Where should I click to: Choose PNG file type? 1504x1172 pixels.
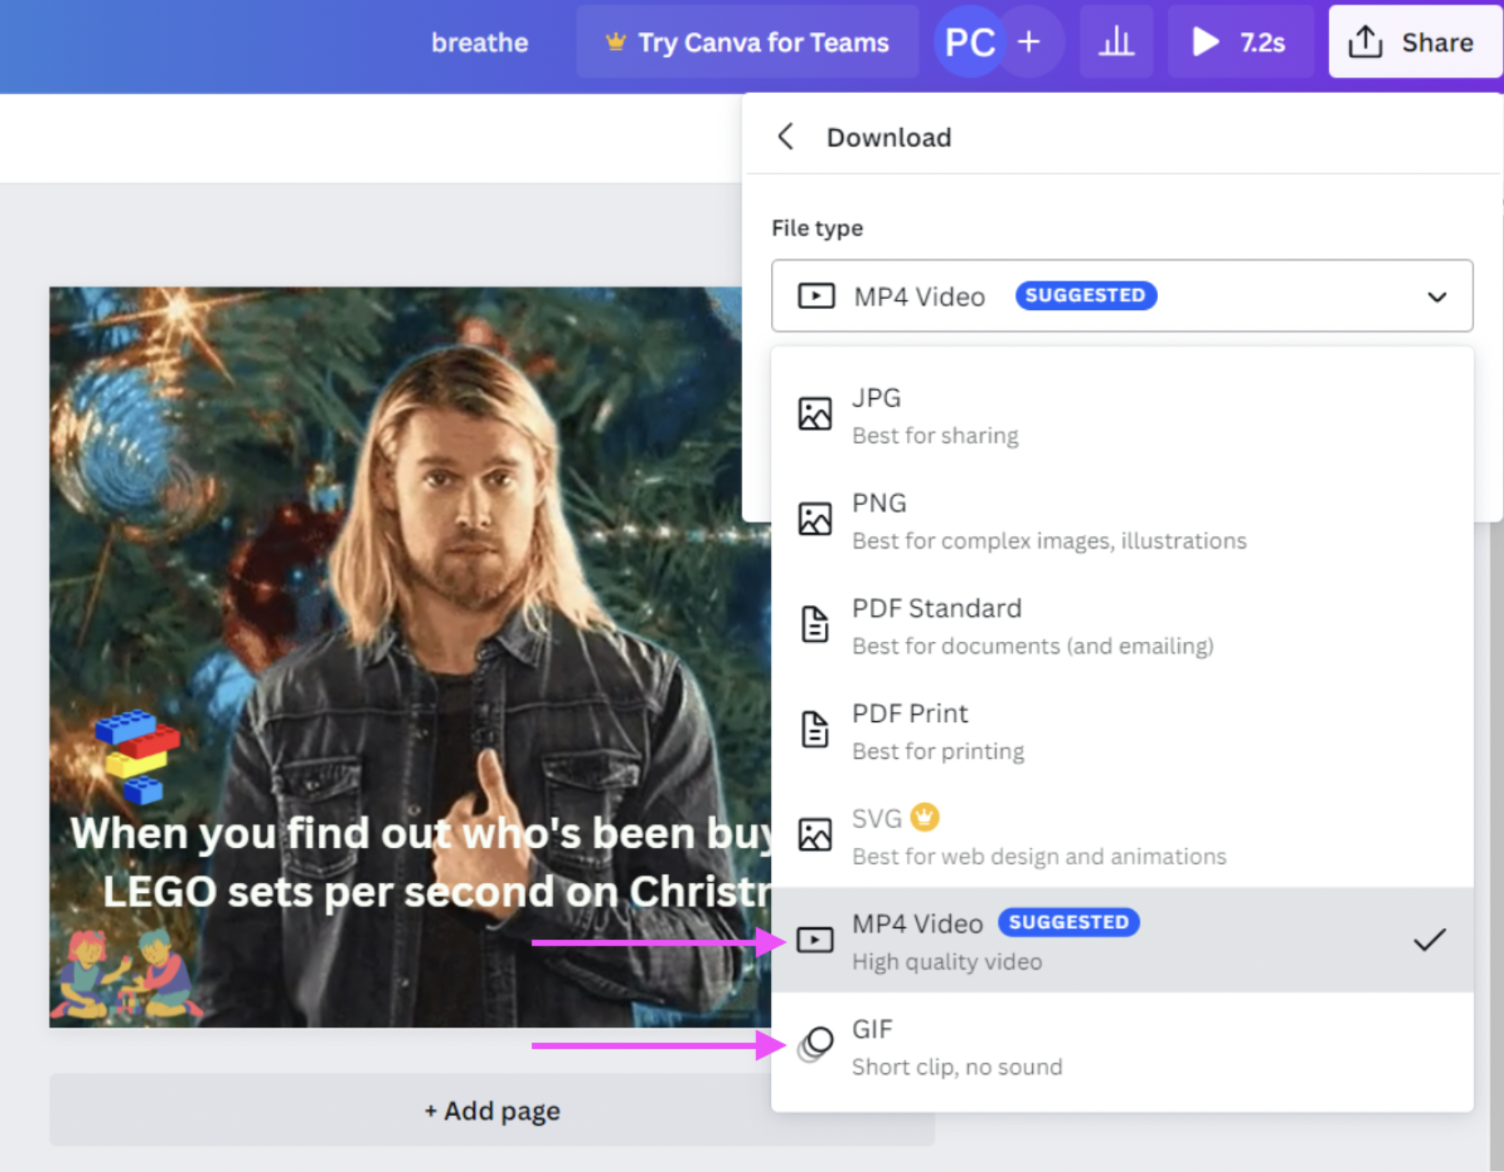1122,520
